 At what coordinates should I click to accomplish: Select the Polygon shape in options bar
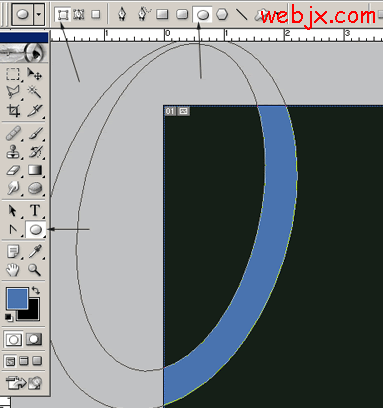(222, 14)
